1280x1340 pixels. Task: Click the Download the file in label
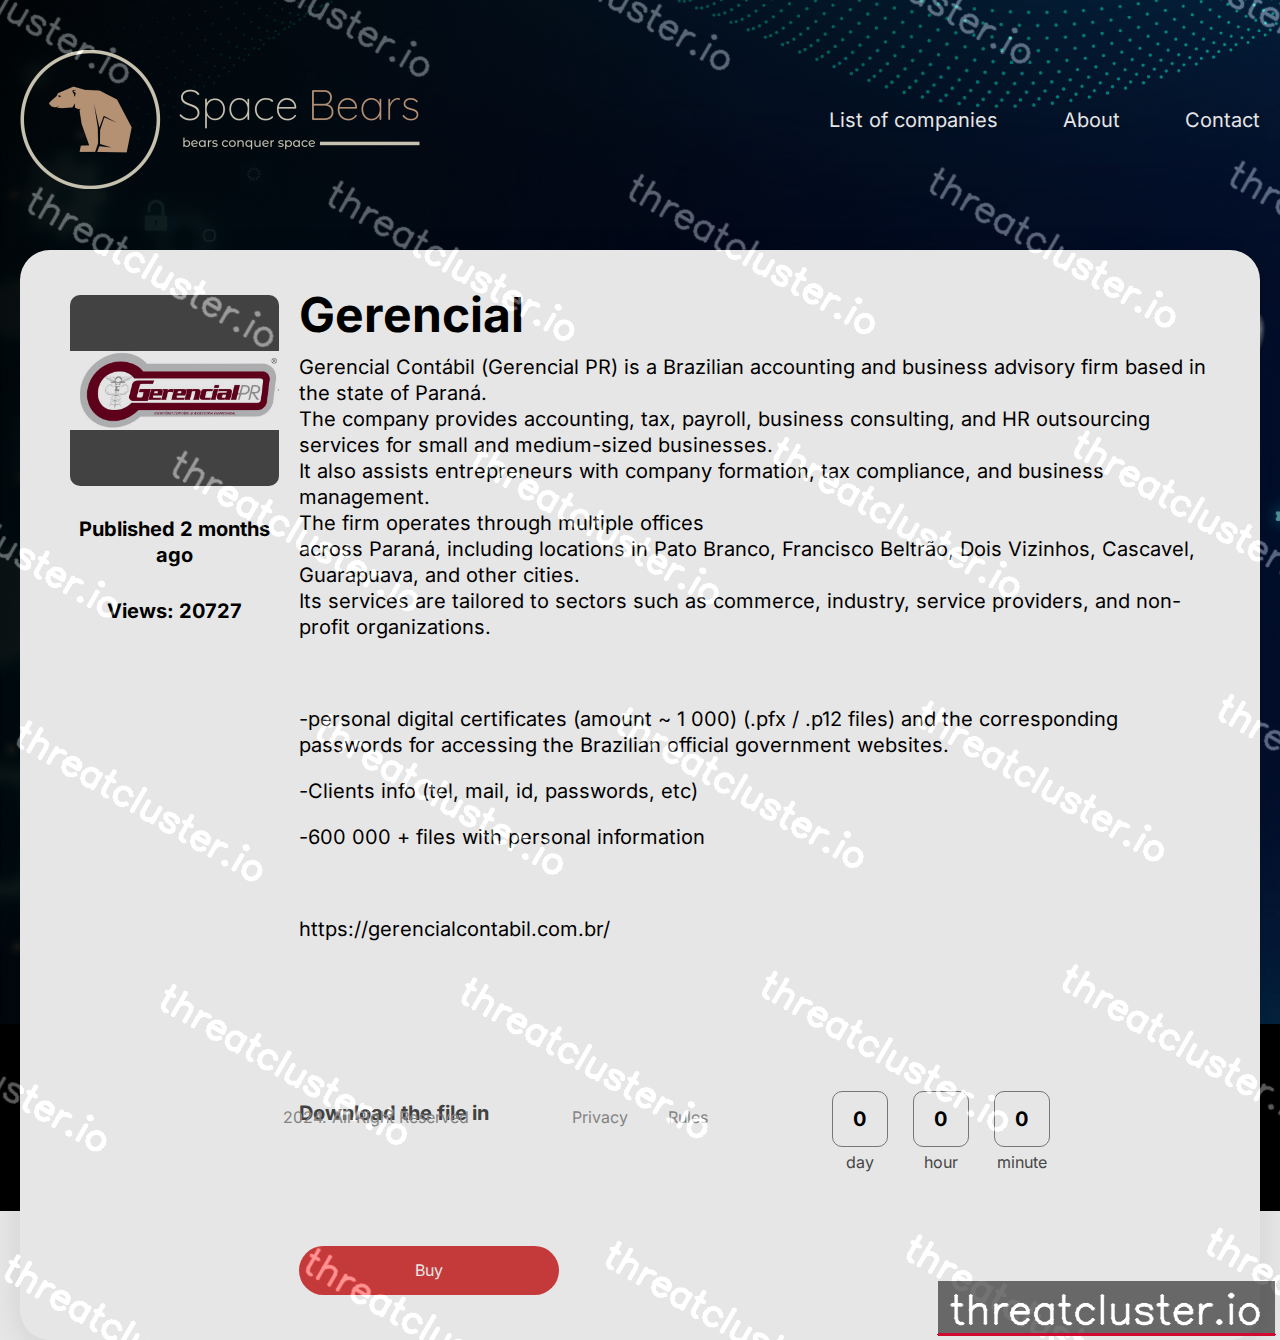point(394,1113)
